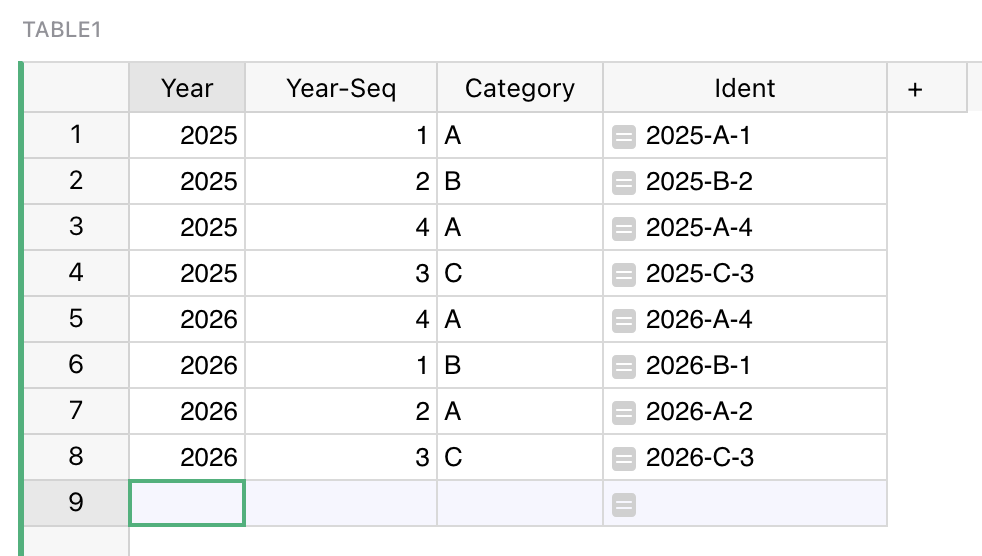Screen dimensions: 982x556
Task: Click the formula icon beside 2025-B-2
Action: [623, 182]
